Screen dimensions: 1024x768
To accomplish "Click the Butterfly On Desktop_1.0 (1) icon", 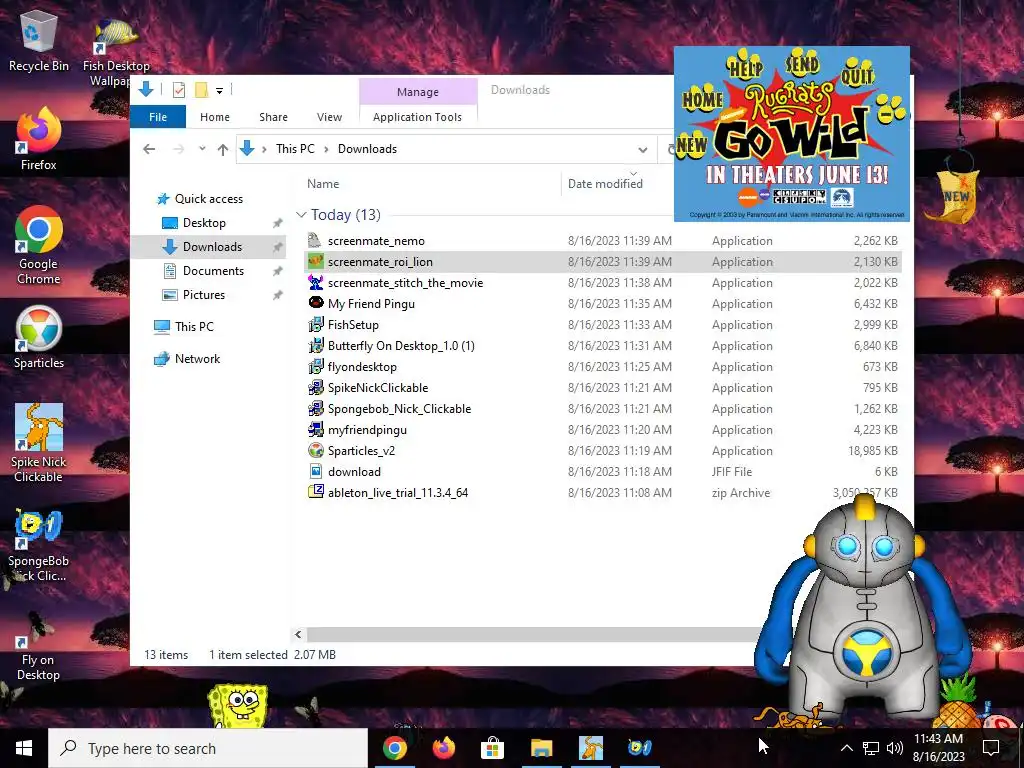I will click(315, 345).
